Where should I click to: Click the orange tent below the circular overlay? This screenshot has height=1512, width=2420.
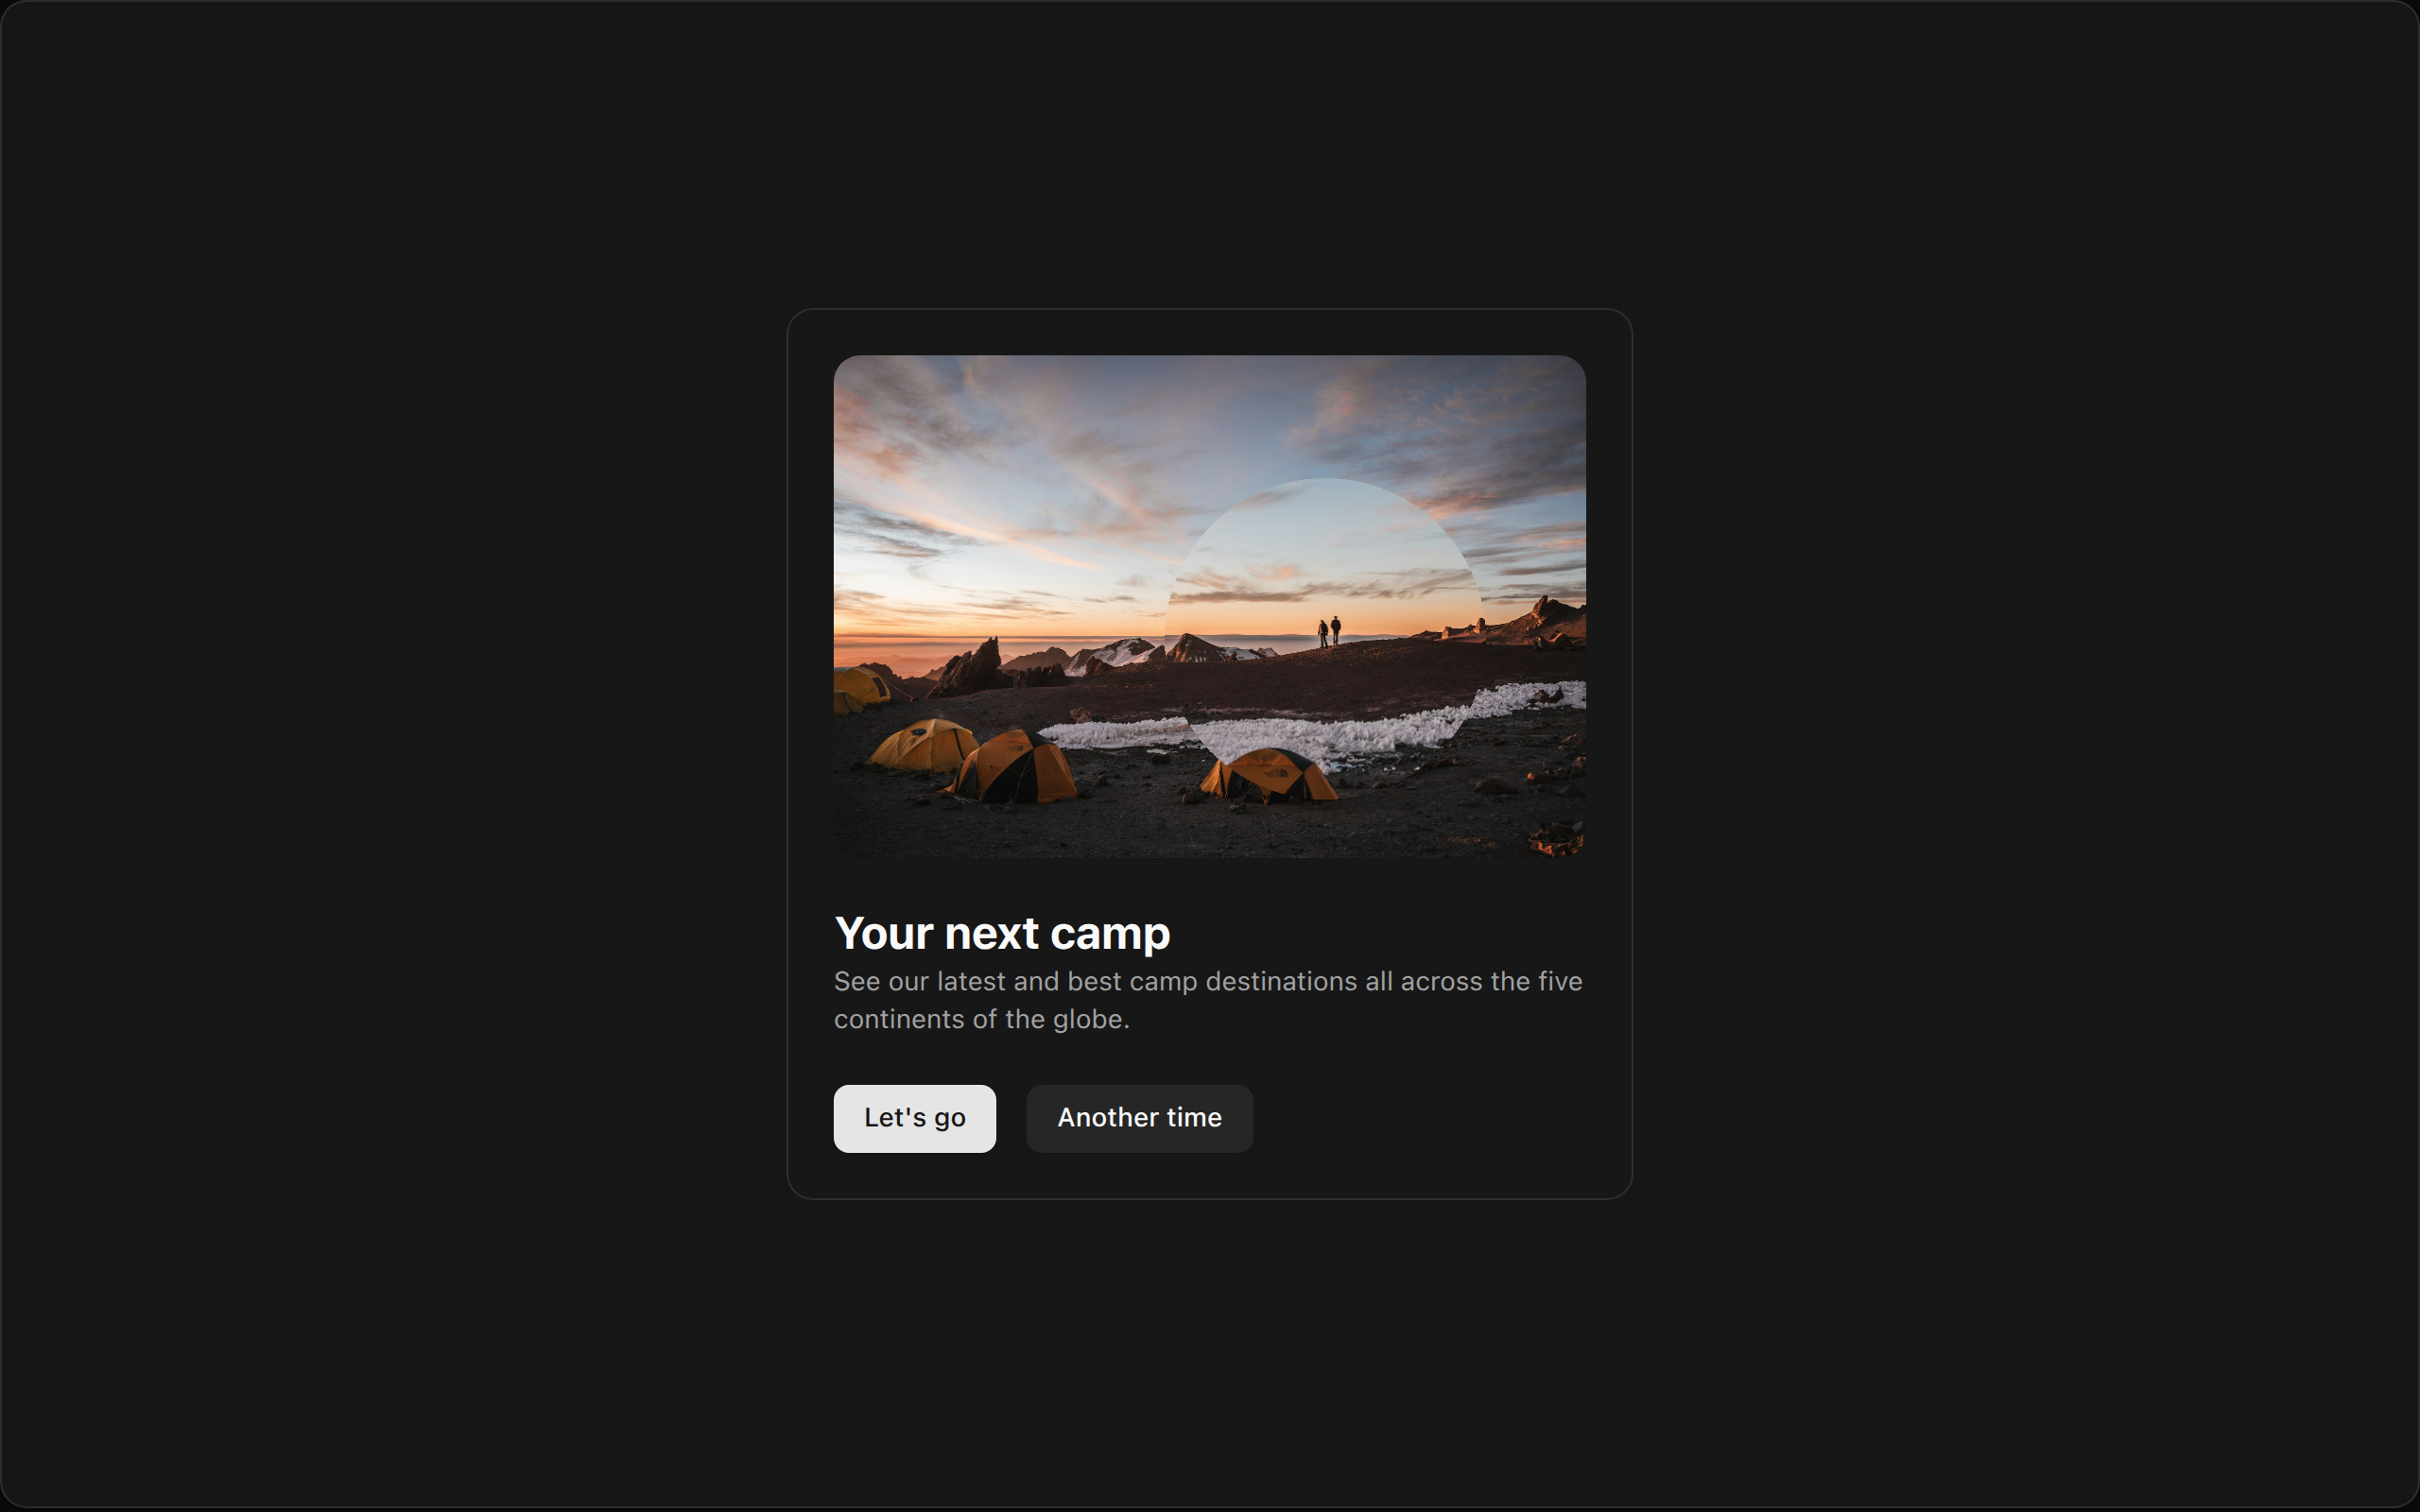coord(1270,775)
